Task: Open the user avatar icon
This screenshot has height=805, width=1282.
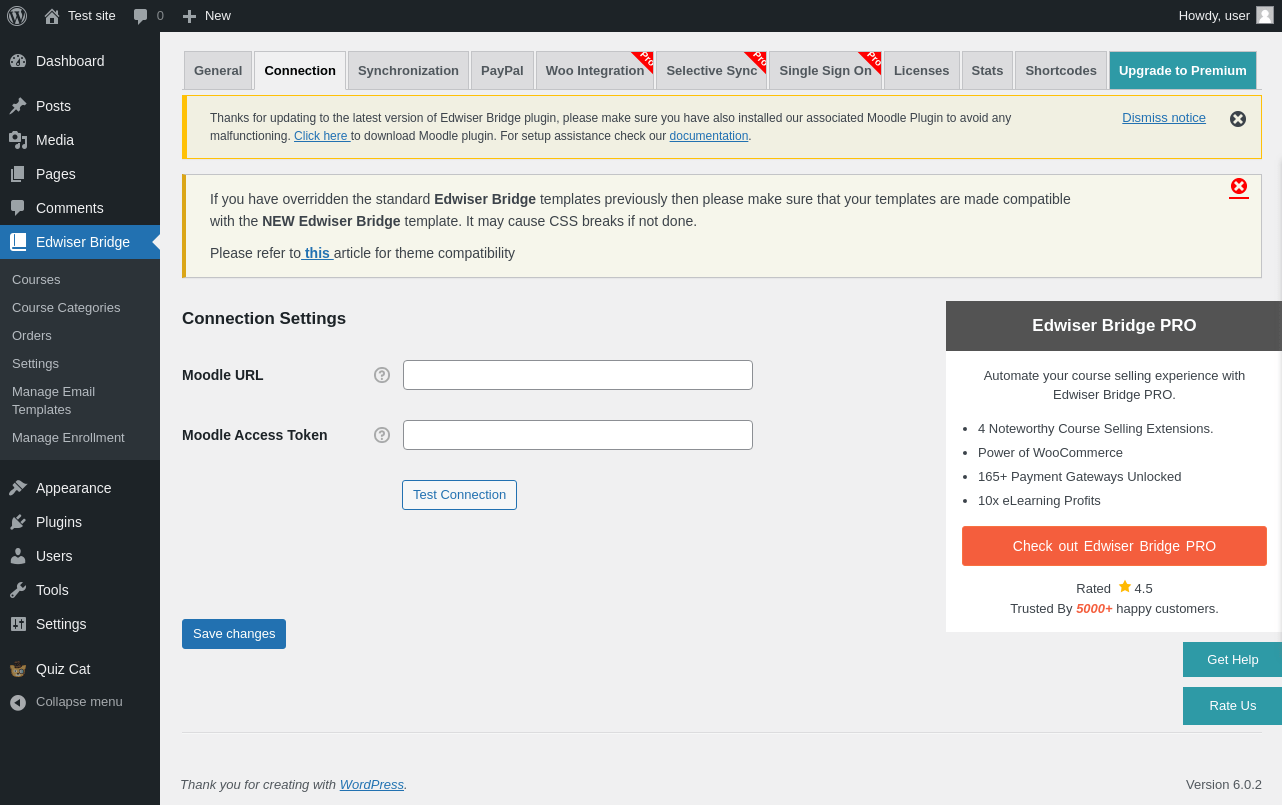Action: point(1265,15)
